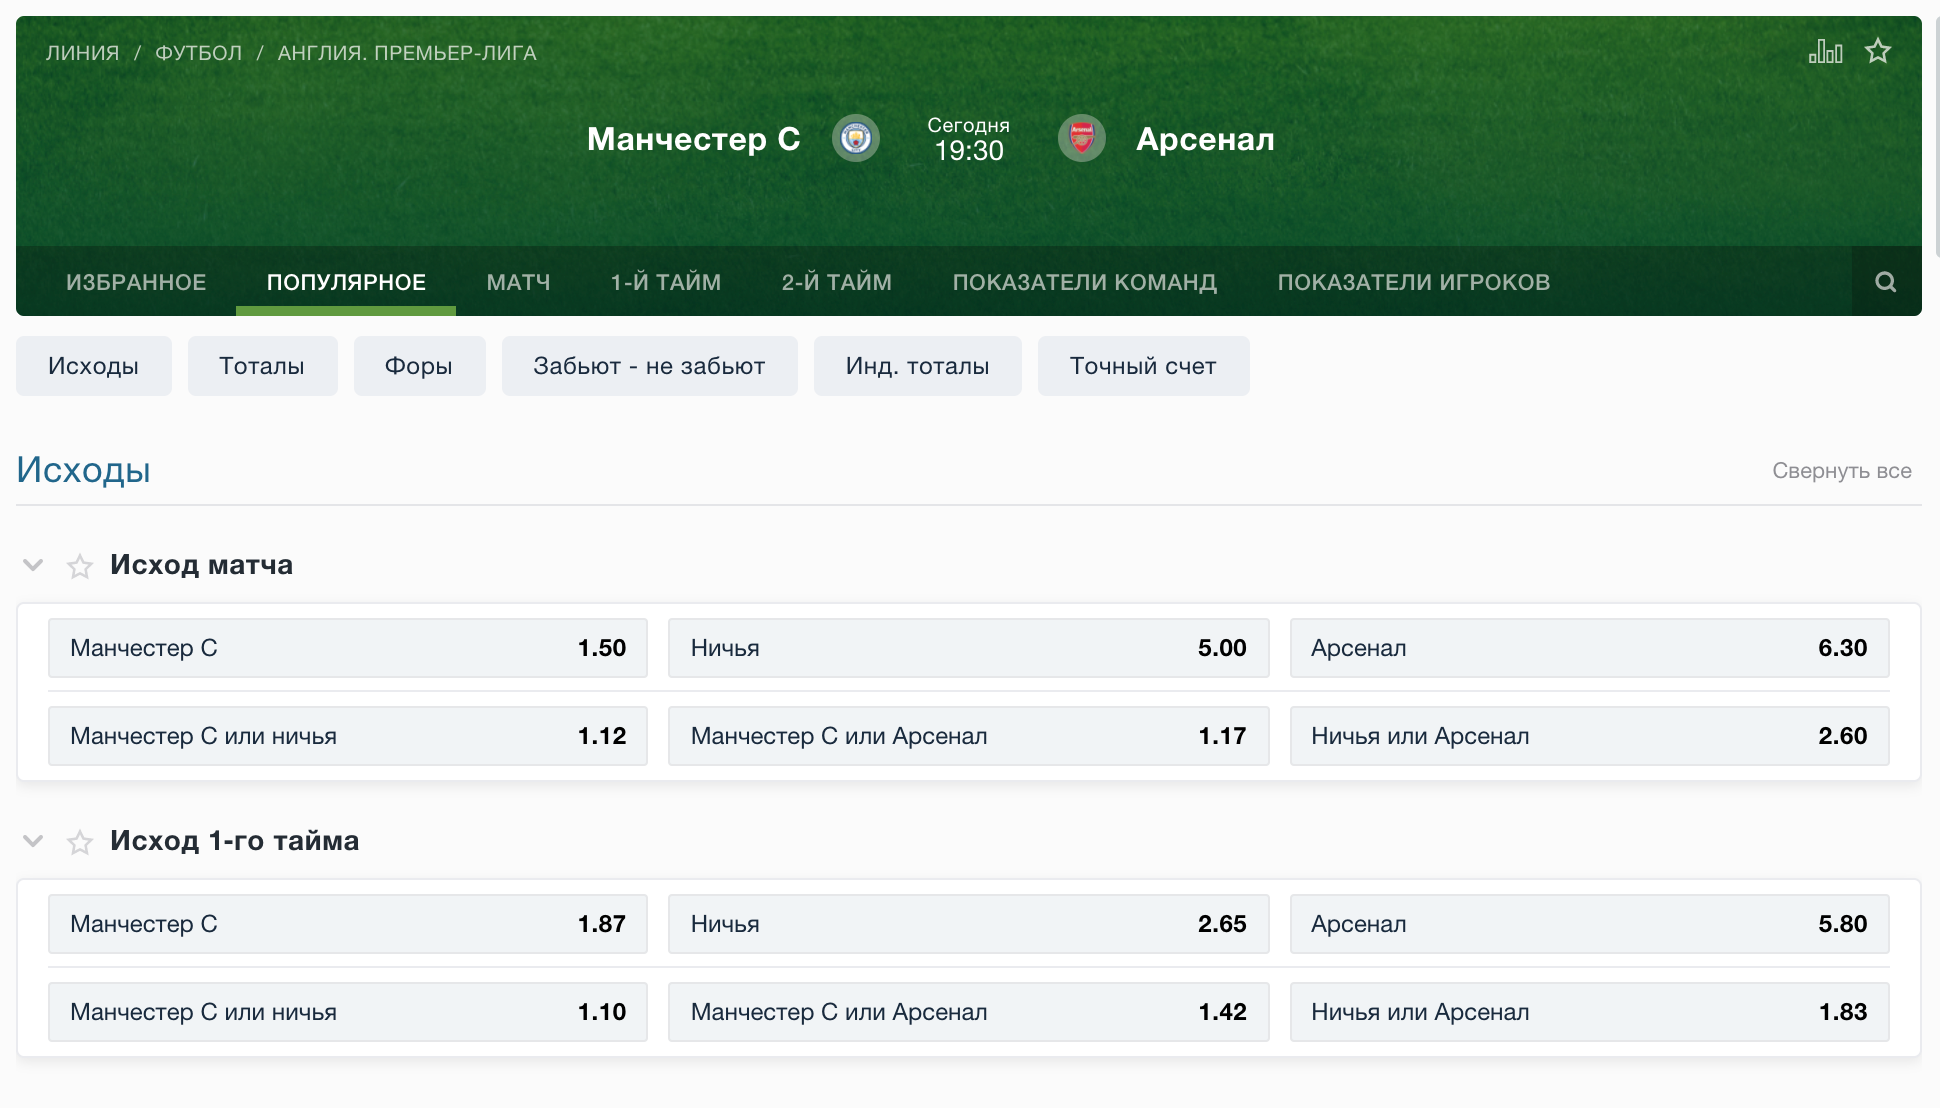The width and height of the screenshot is (1940, 1108).
Task: Click the match time 19:30
Action: [968, 151]
